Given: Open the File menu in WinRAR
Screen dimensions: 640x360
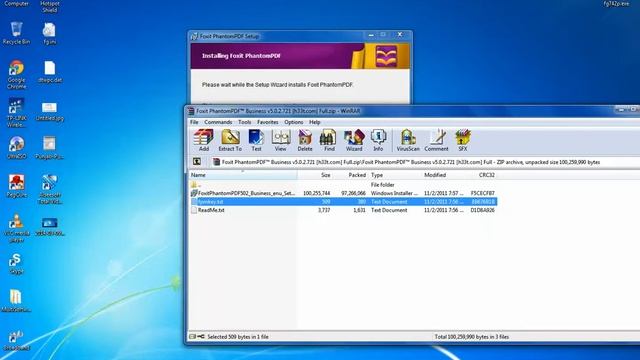Looking at the screenshot, I should 194,122.
